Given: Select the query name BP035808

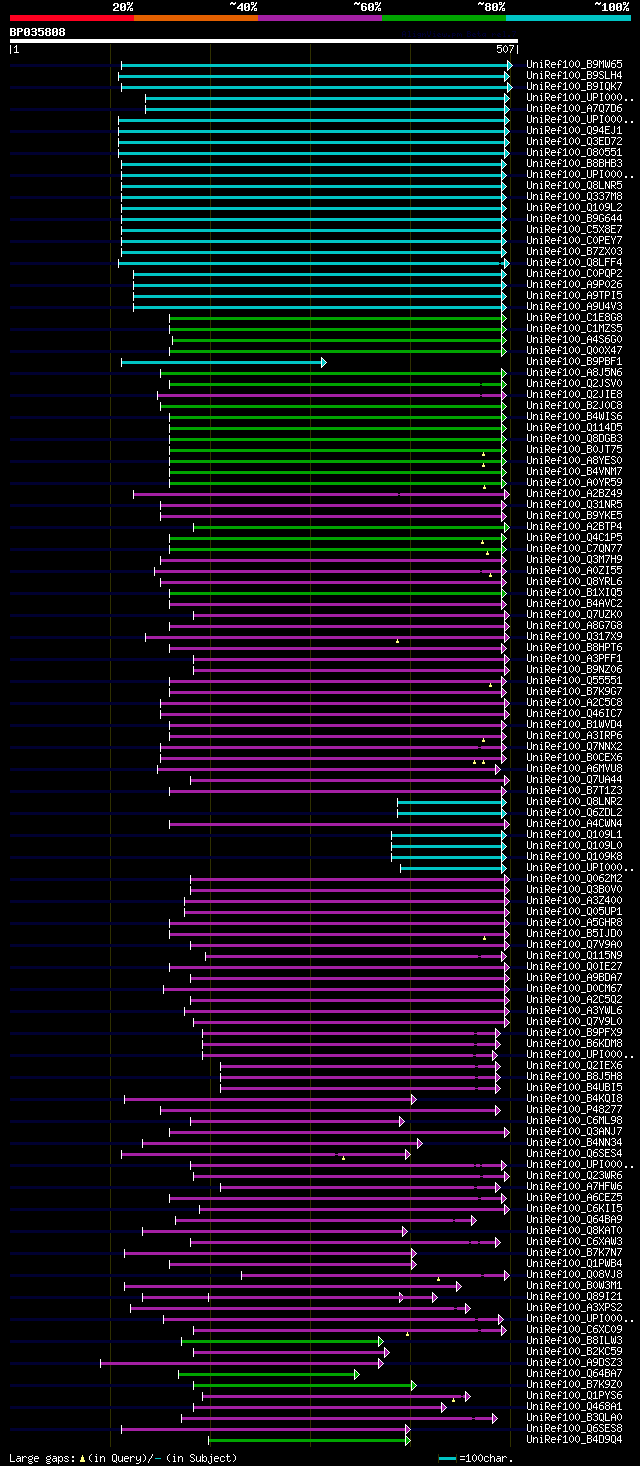Looking at the screenshot, I should (38, 32).
